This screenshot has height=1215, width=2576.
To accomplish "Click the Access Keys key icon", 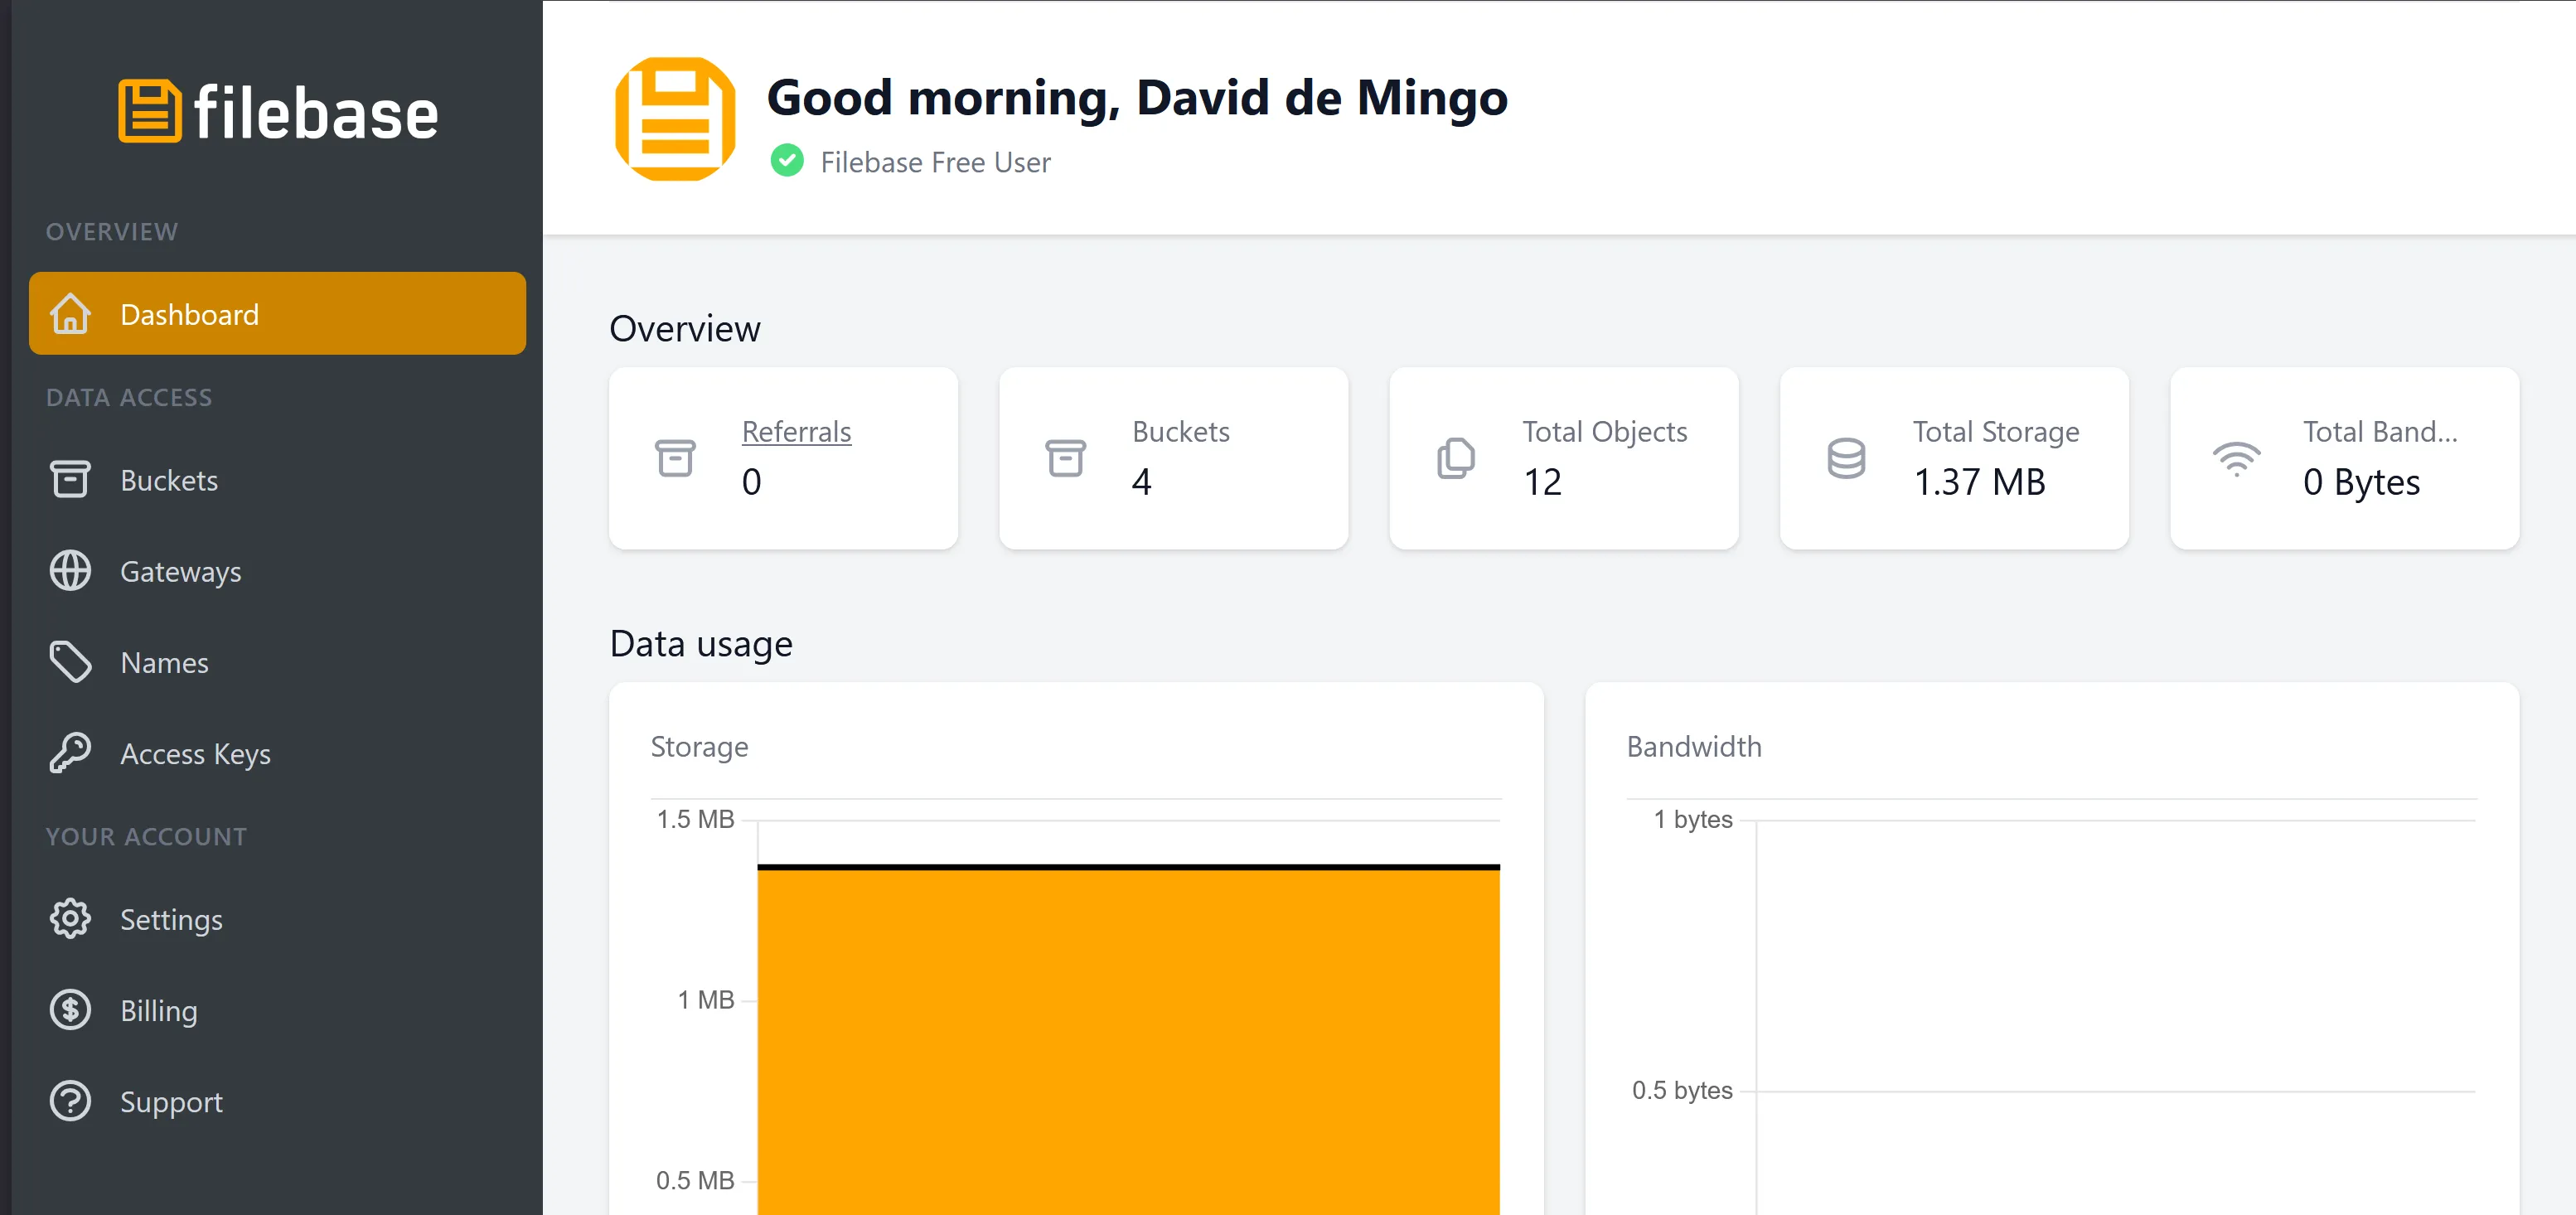I will [x=70, y=753].
